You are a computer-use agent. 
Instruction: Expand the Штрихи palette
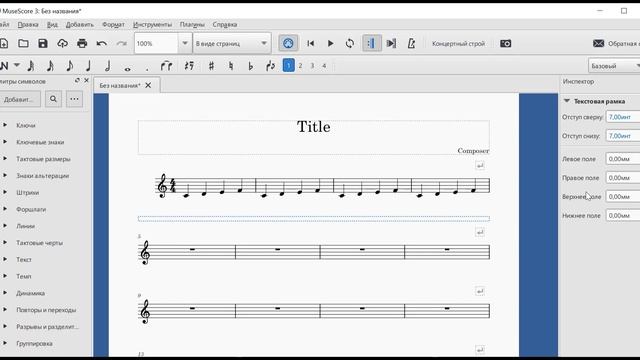tap(5, 192)
